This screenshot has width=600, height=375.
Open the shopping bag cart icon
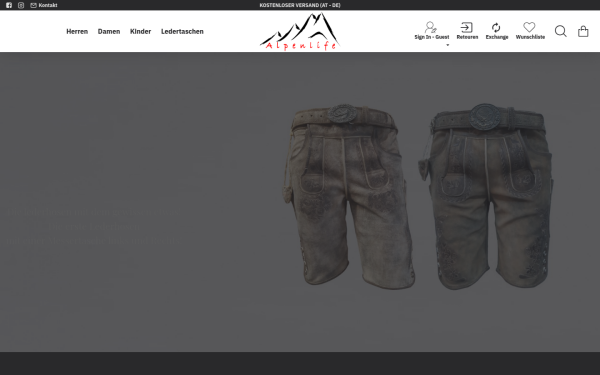(x=583, y=31)
